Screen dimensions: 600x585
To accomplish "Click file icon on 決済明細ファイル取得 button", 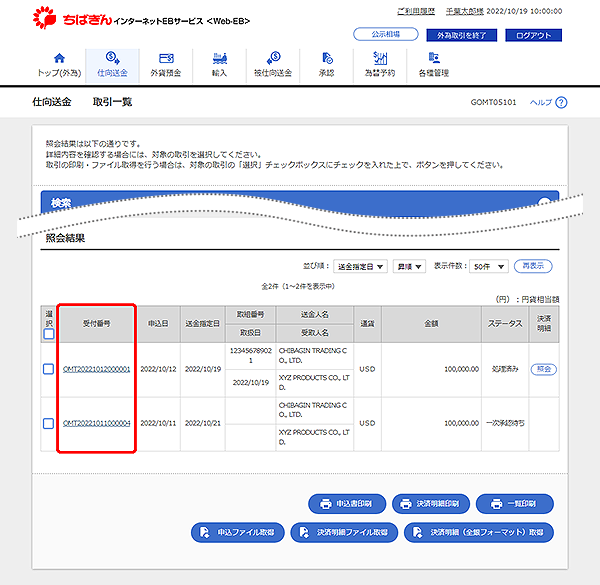I will (x=304, y=533).
